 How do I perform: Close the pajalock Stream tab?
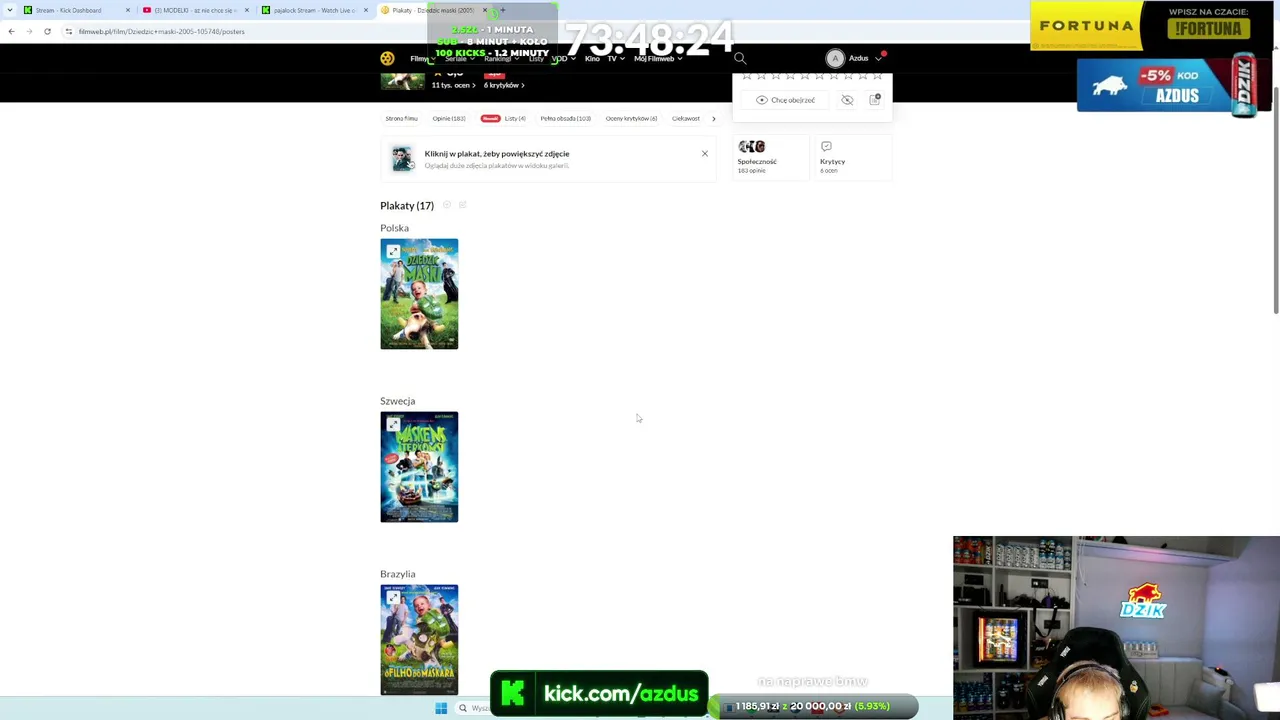366,10
